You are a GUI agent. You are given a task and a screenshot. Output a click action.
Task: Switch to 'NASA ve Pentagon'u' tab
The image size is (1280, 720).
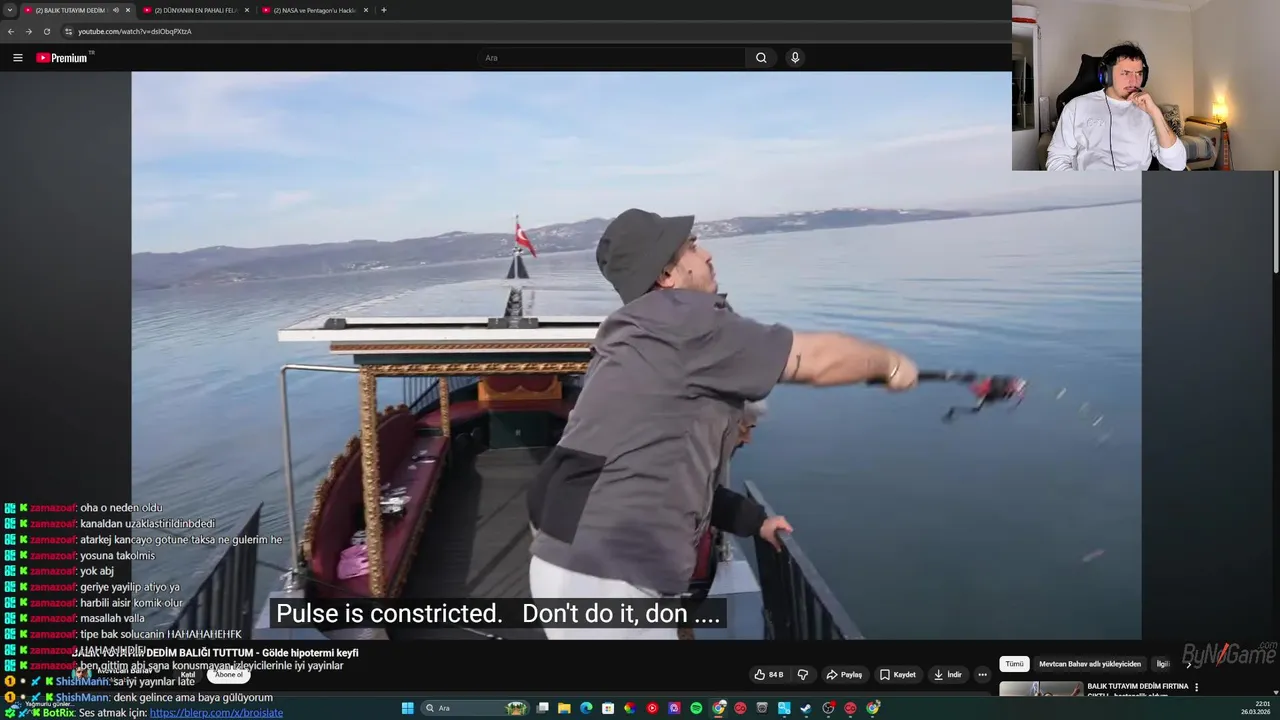314,10
